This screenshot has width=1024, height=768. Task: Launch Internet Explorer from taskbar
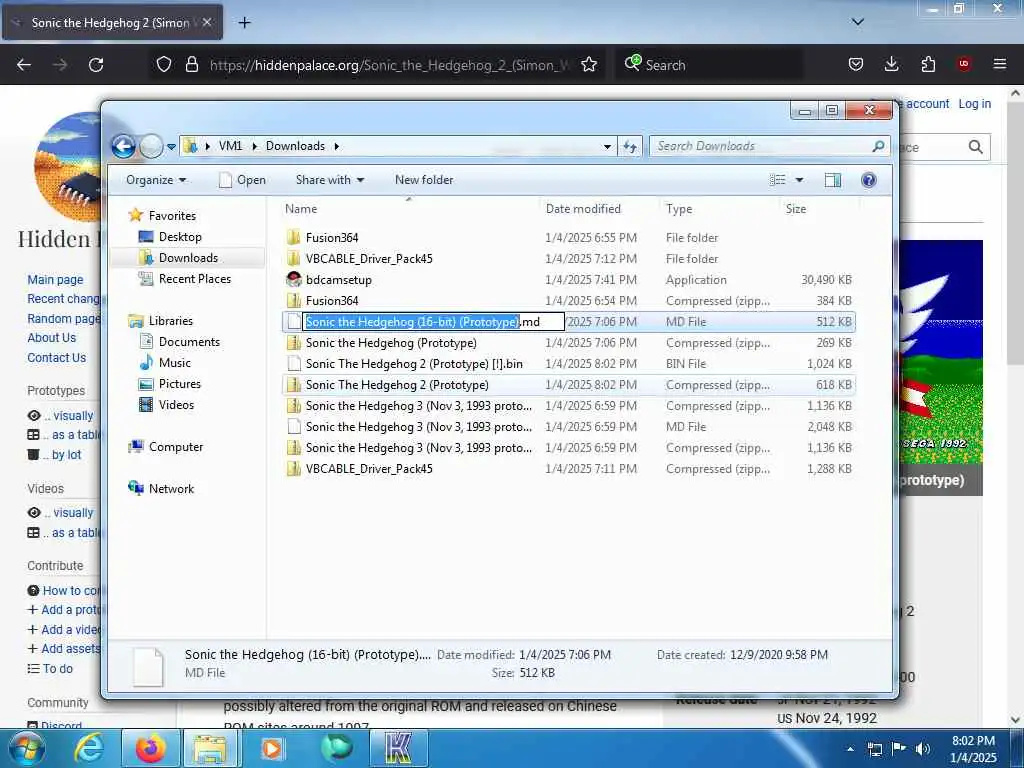click(89, 748)
